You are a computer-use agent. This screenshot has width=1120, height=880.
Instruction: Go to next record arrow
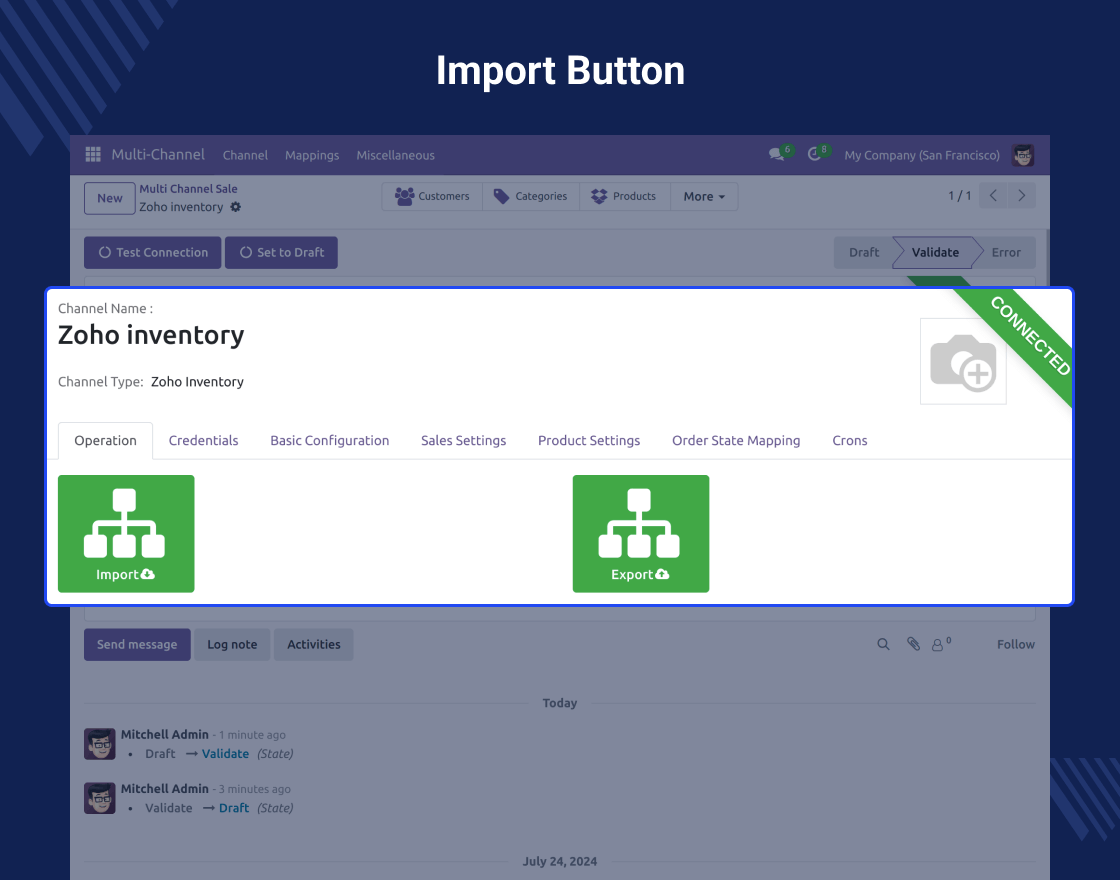tap(1021, 196)
